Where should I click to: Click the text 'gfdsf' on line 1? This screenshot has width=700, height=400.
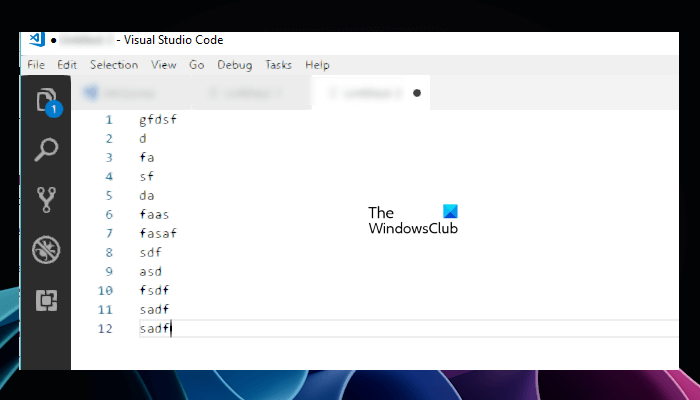(x=158, y=120)
